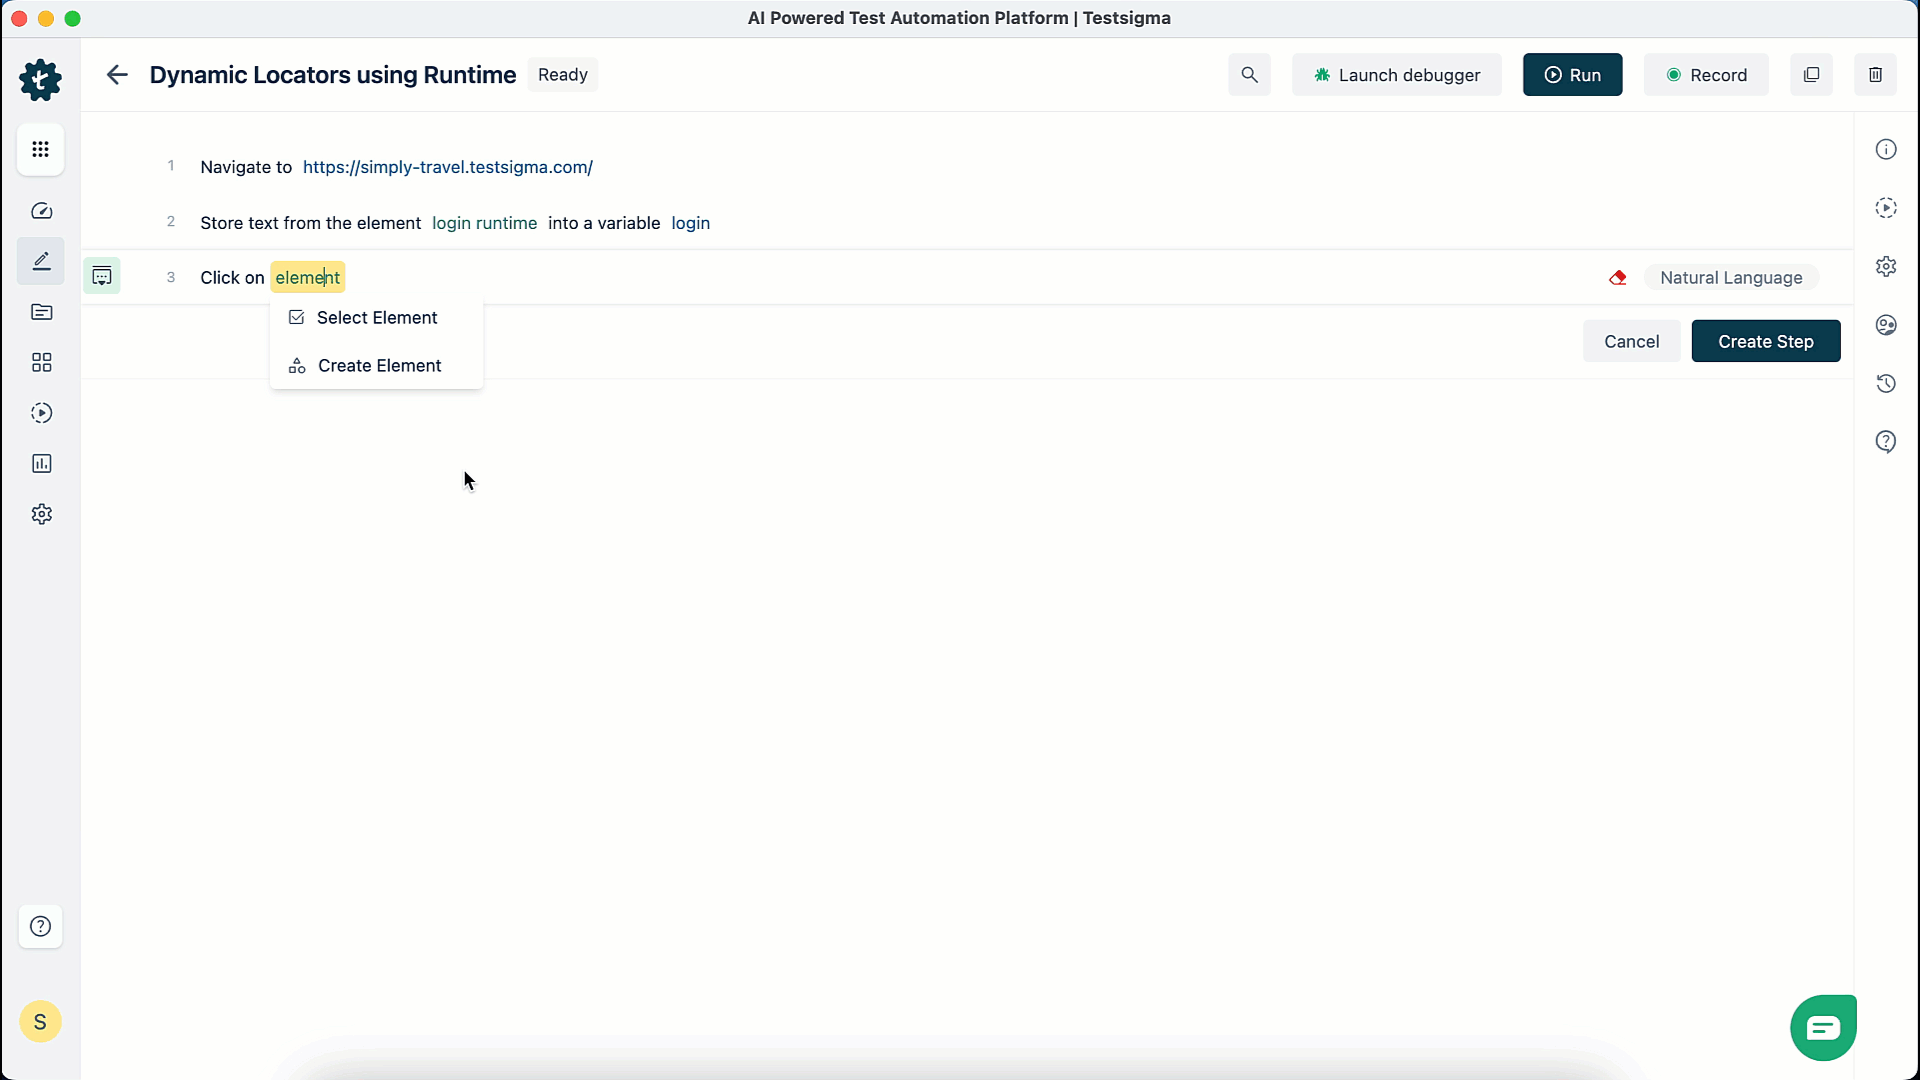Image resolution: width=1920 pixels, height=1080 pixels.
Task: Open the test runs play icon in sidebar
Action: [41, 413]
